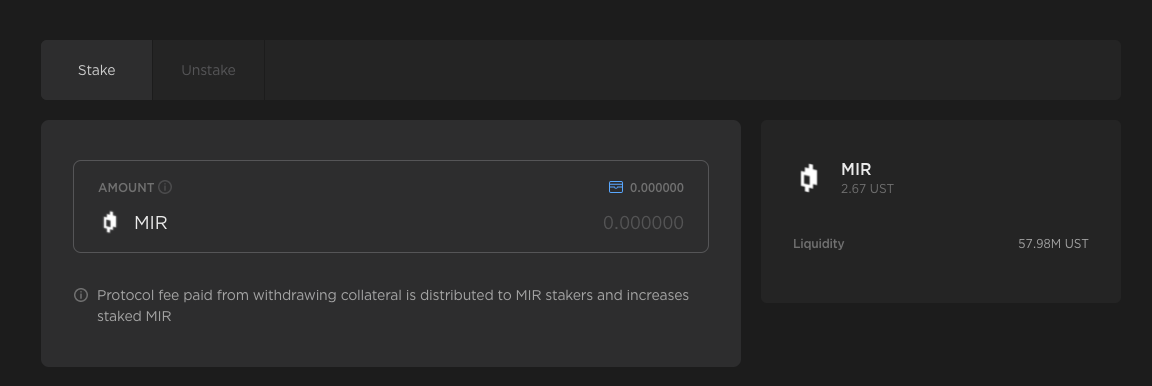Click the 2.67 UST price text
Screen dimensions: 1152x386
[867, 189]
